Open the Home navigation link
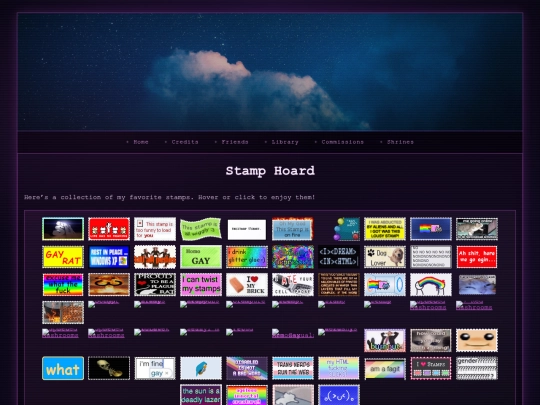 (x=141, y=142)
